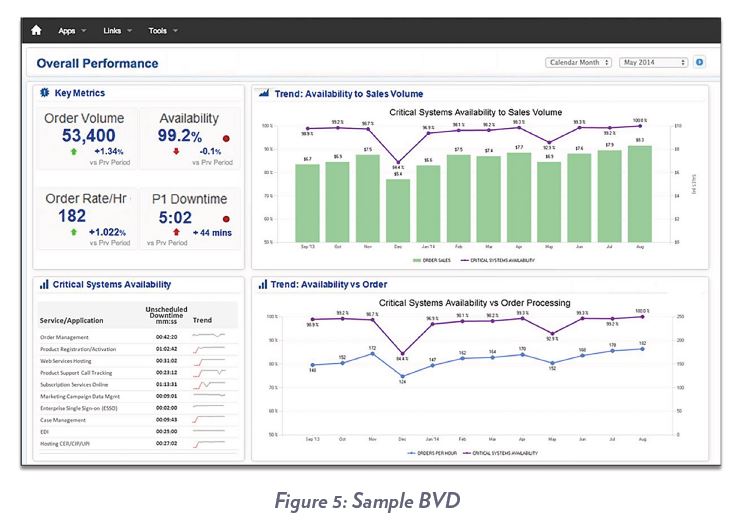
Task: Click the Aug 182 orders-per-hour data point
Action: [x=642, y=349]
